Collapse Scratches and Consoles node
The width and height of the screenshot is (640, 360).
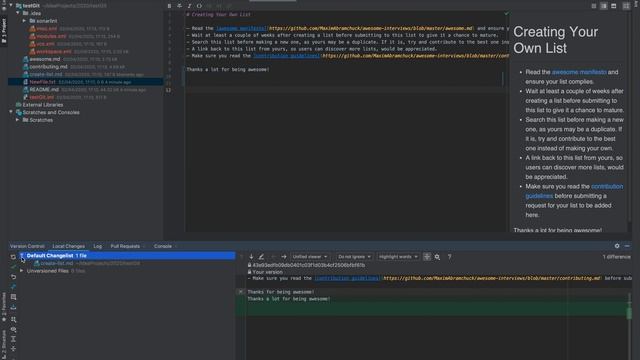pyautogui.click(x=11, y=112)
